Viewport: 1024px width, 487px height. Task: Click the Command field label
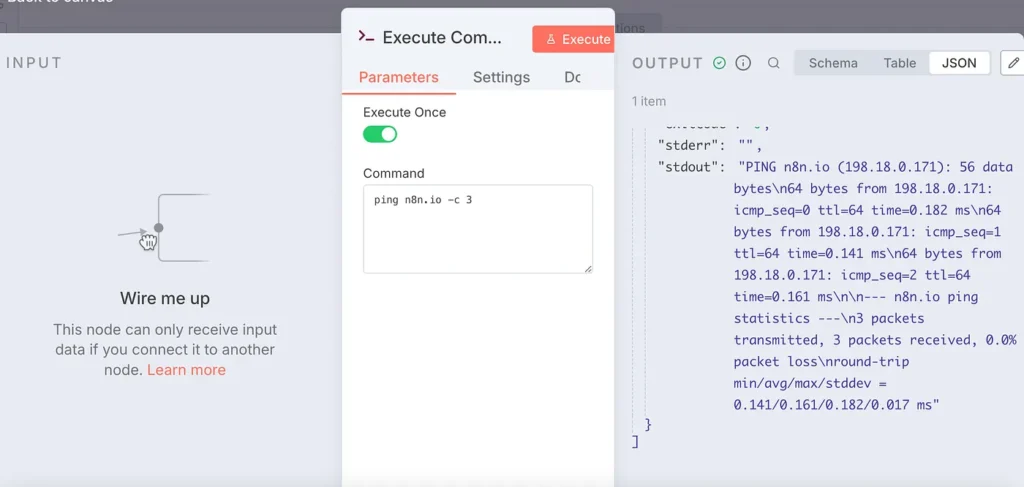393,174
